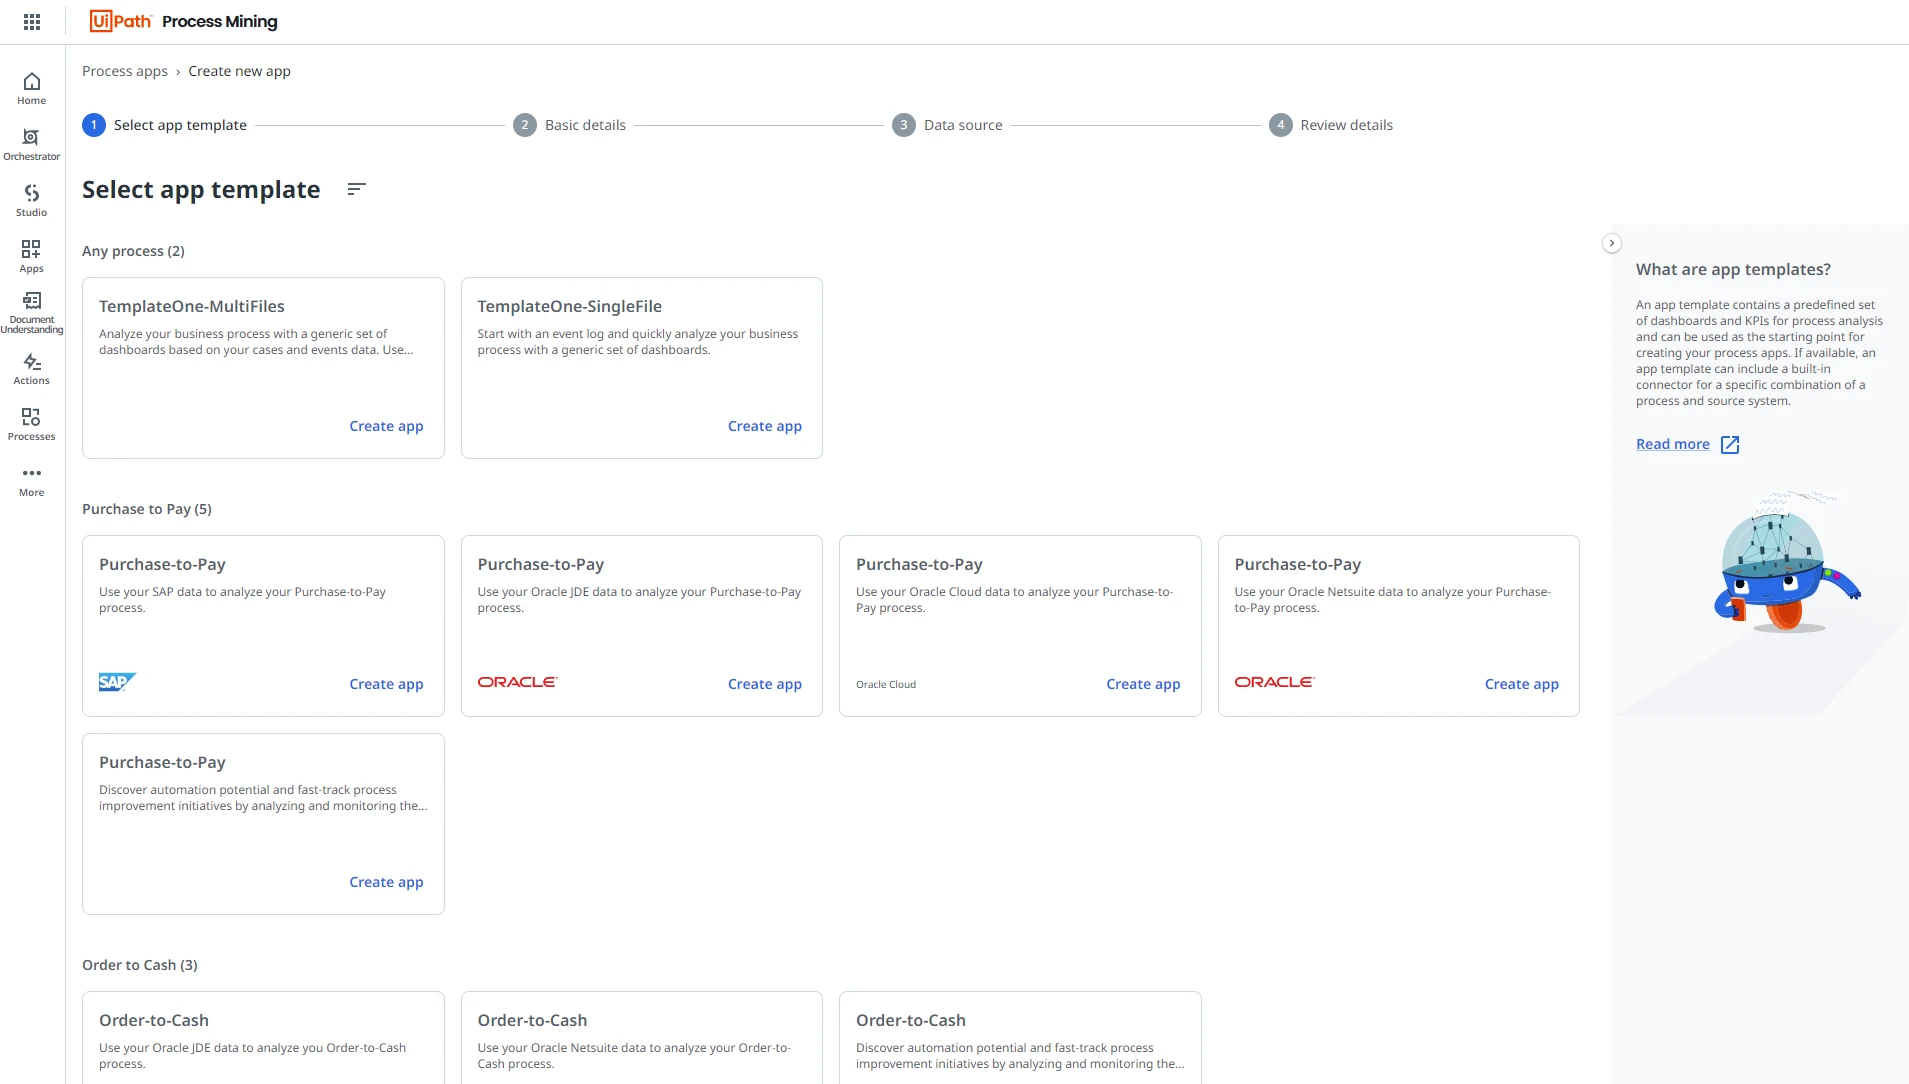Click the Oracle Cloud label on card
The height and width of the screenshot is (1084, 1909).
pos(886,685)
